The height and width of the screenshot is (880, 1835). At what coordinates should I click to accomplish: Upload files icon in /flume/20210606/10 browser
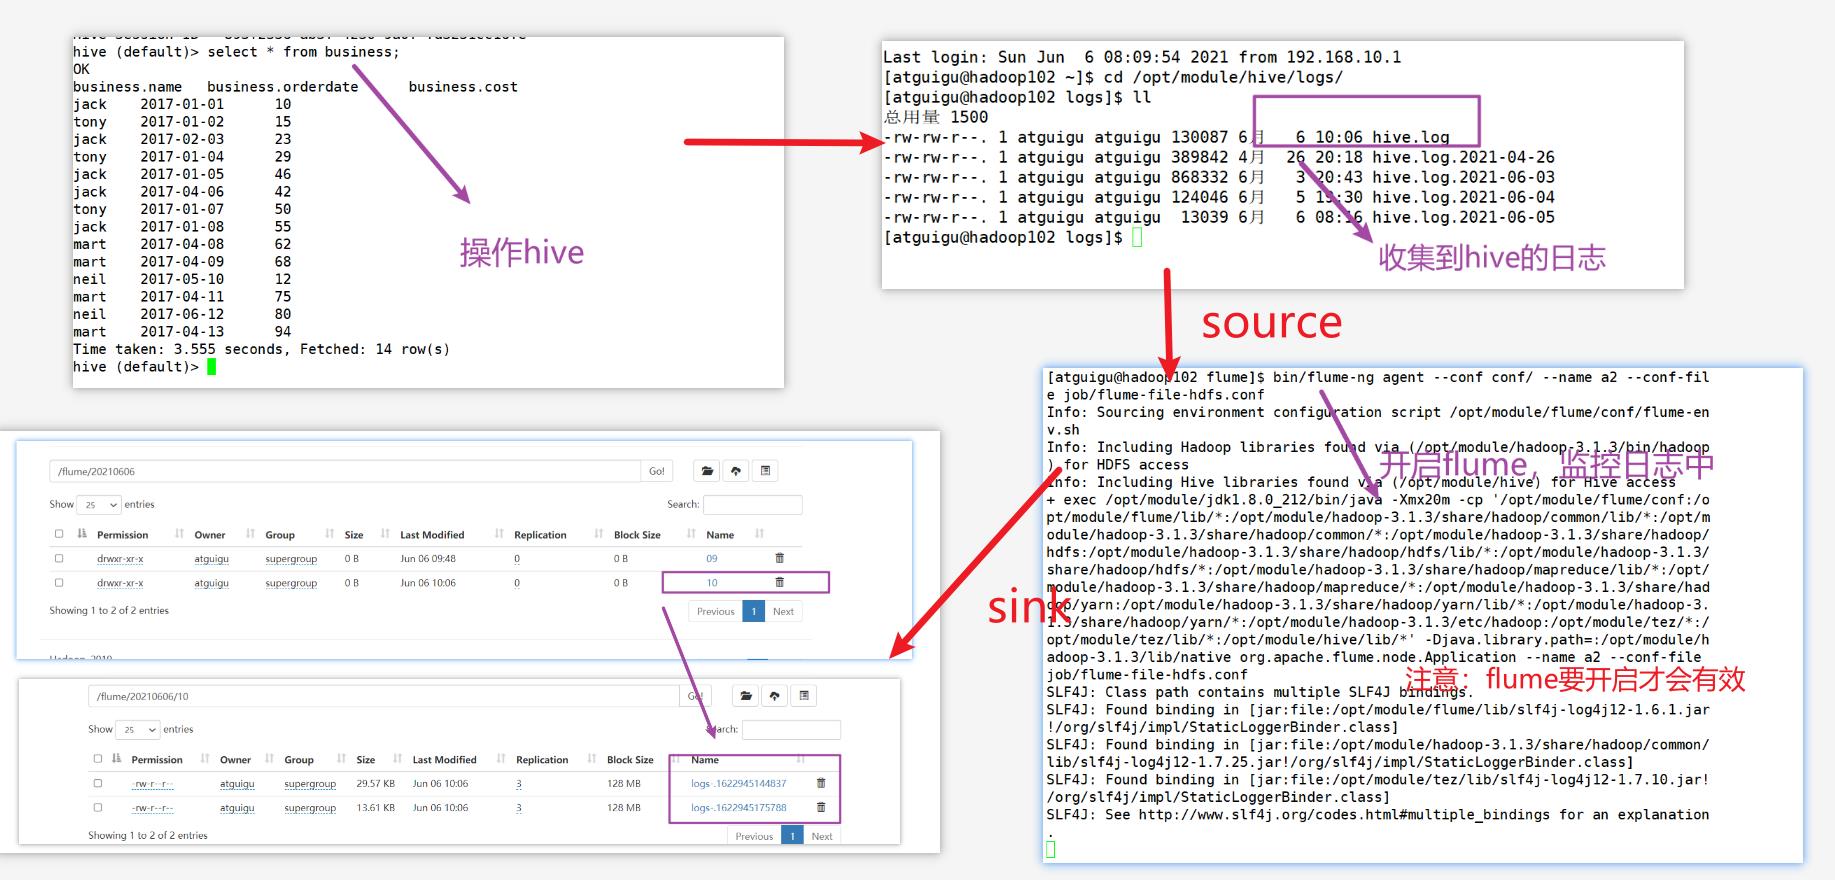click(774, 696)
